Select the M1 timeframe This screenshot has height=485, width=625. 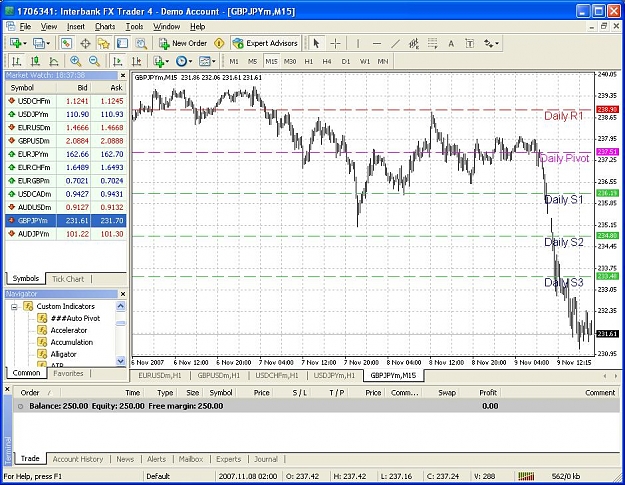234,61
